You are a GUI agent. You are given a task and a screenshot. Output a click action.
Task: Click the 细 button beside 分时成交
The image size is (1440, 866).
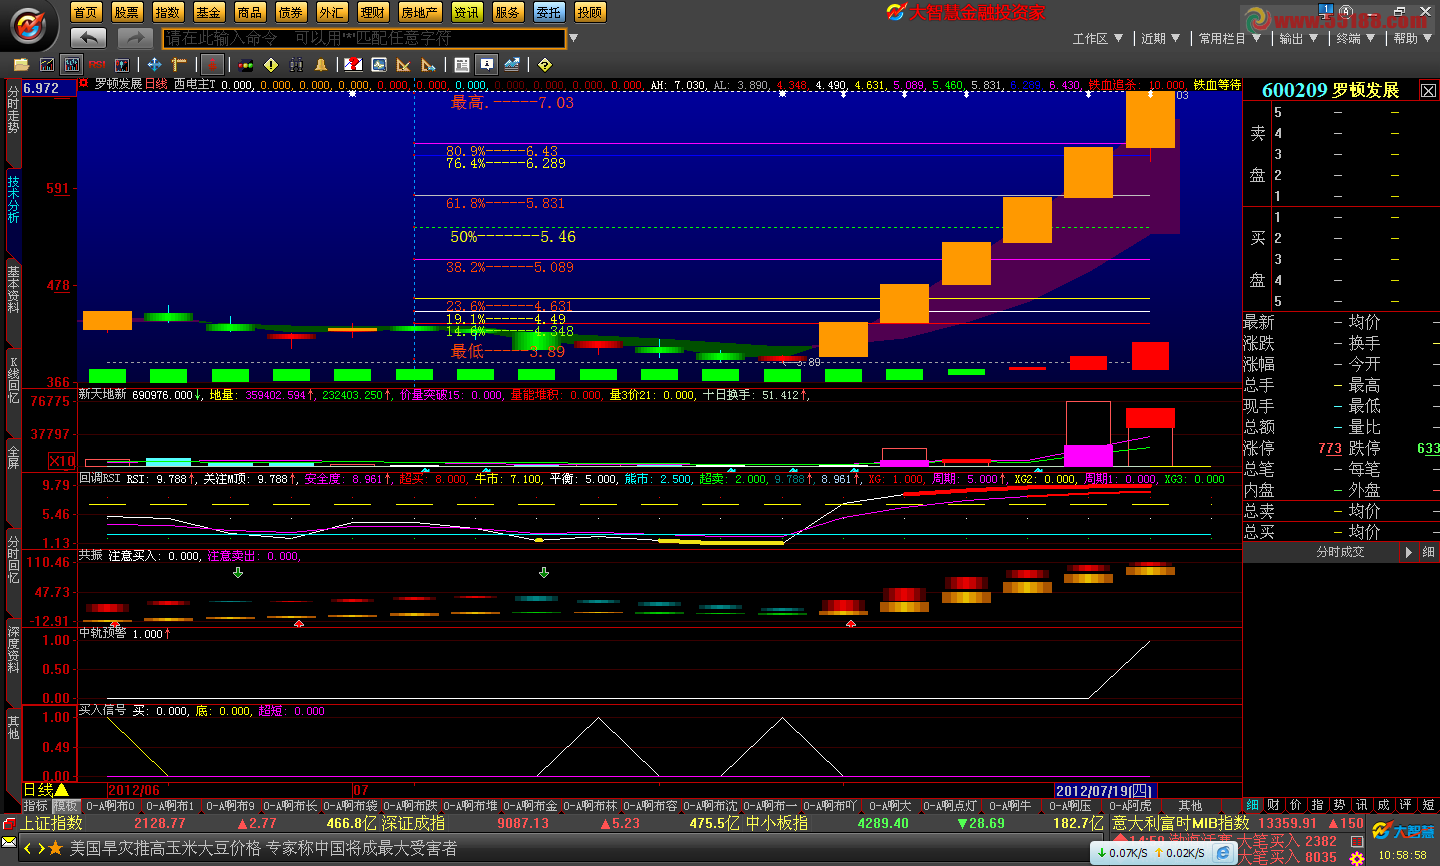1428,552
